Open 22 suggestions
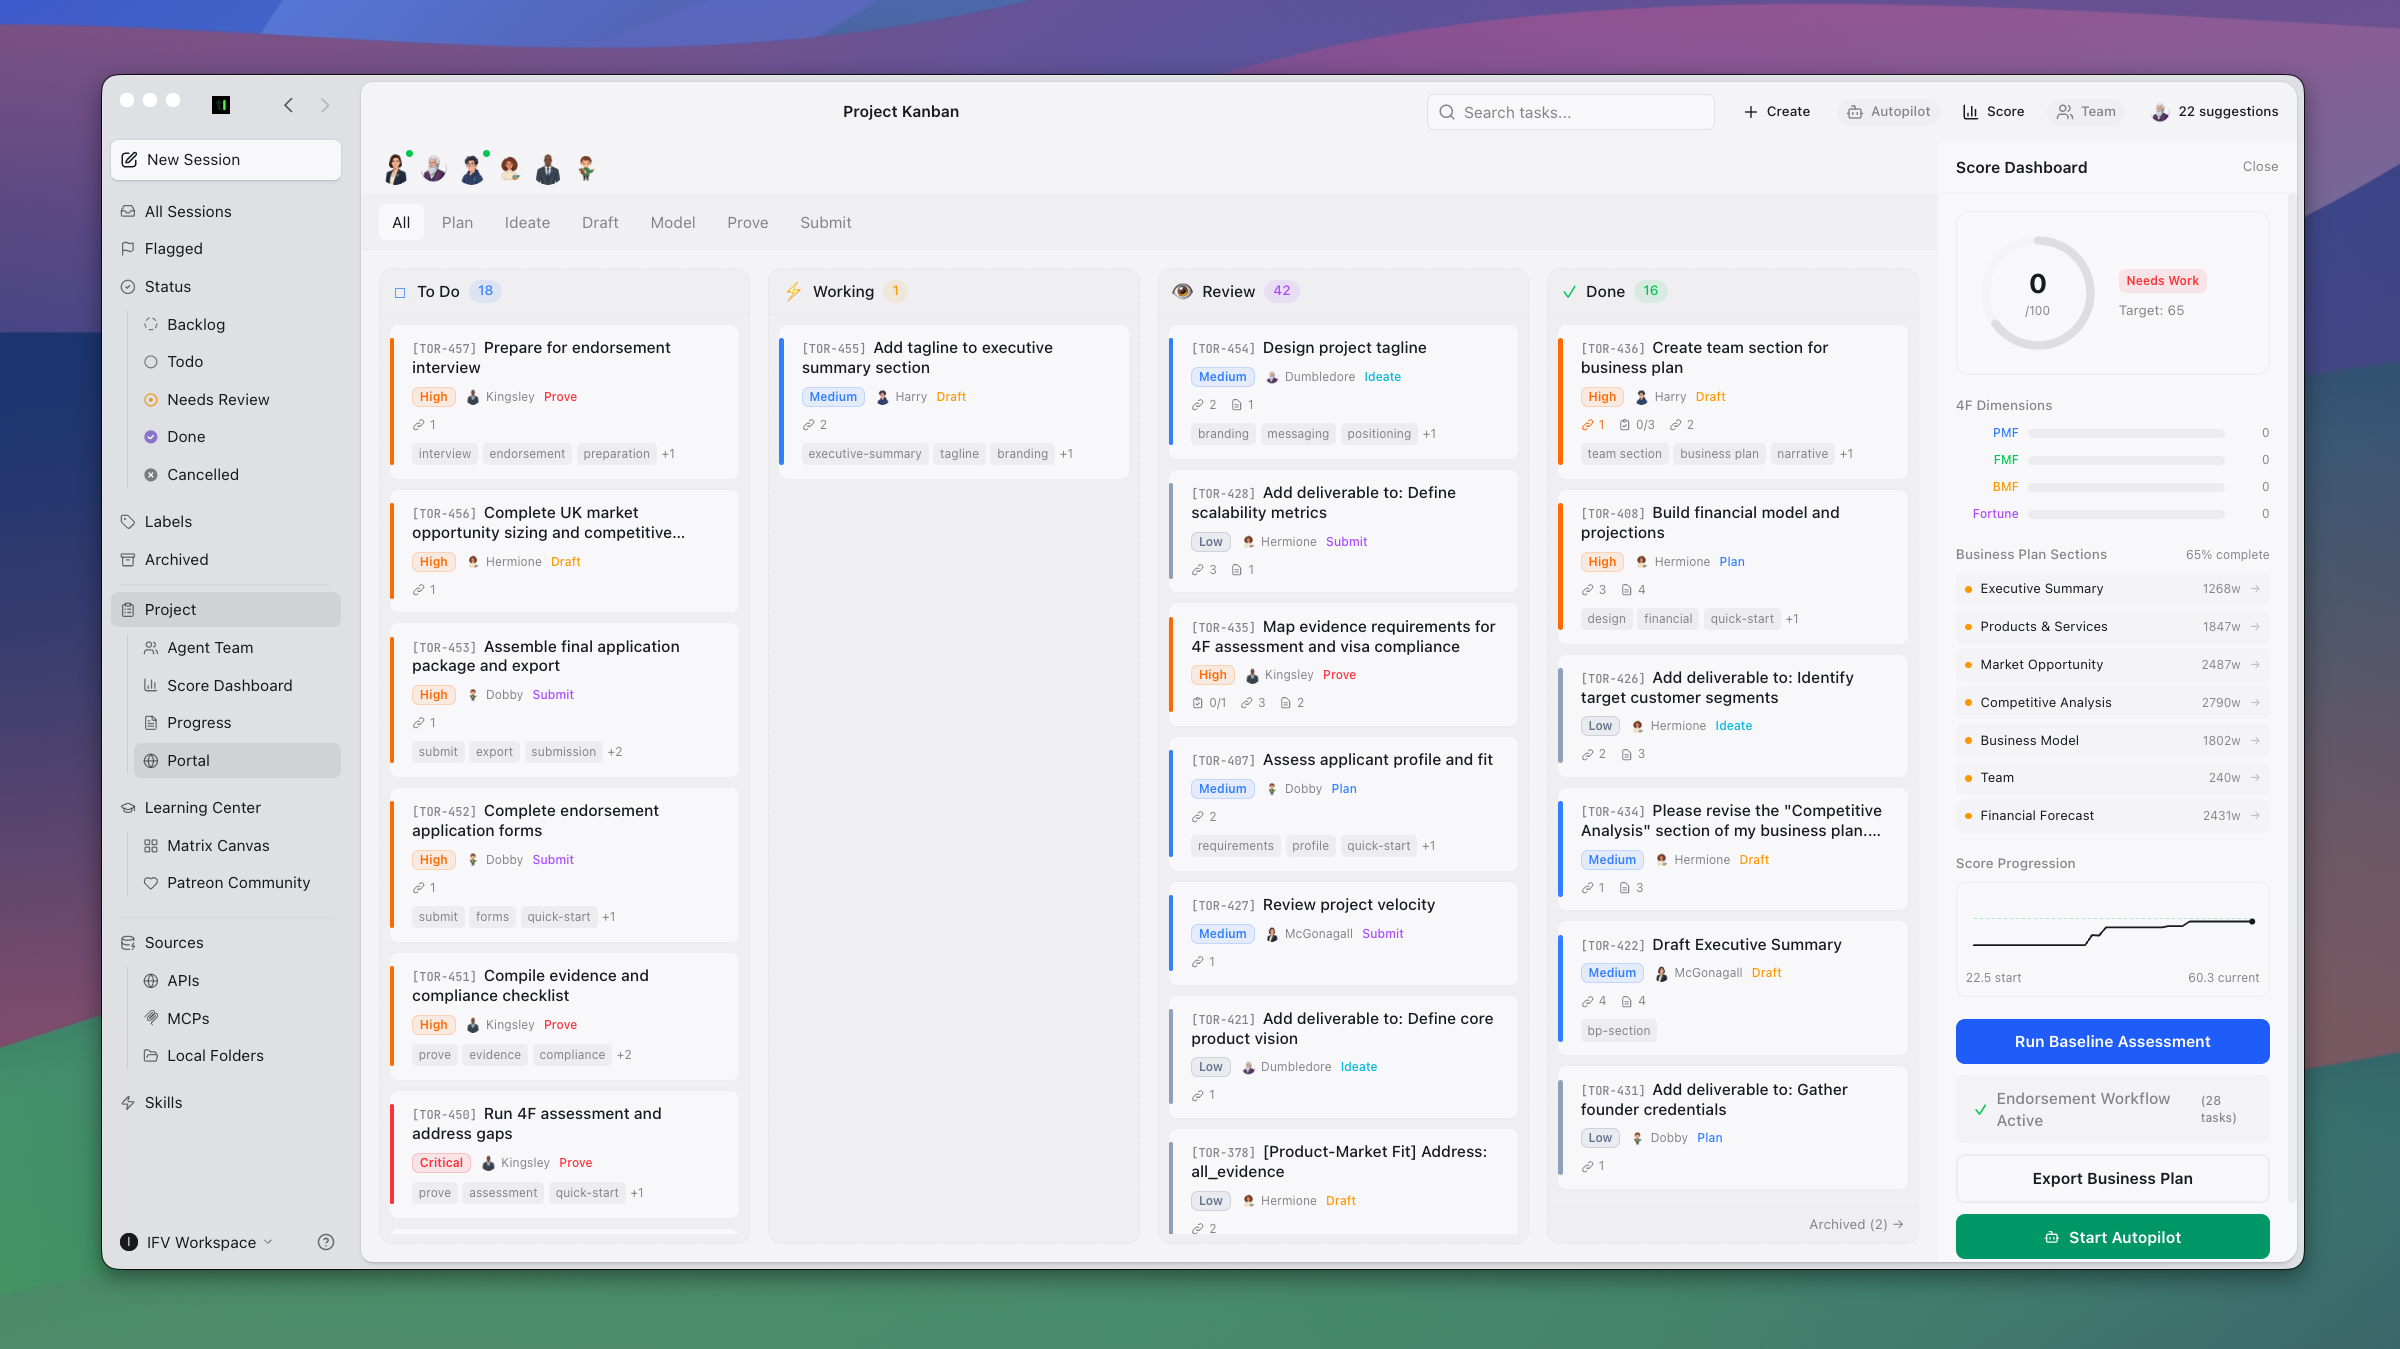The width and height of the screenshot is (2400, 1349). click(x=2215, y=112)
